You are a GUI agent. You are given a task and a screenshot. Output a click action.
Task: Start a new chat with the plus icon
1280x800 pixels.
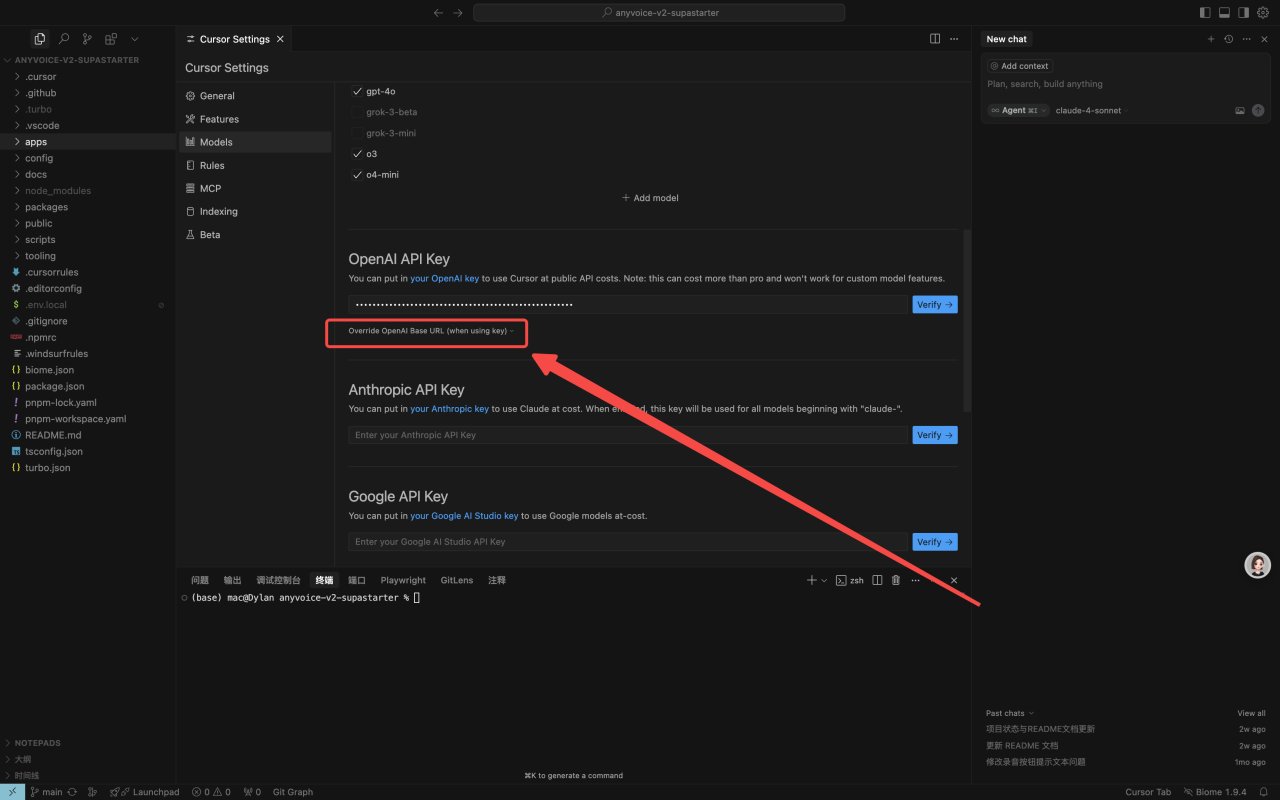[1210, 39]
